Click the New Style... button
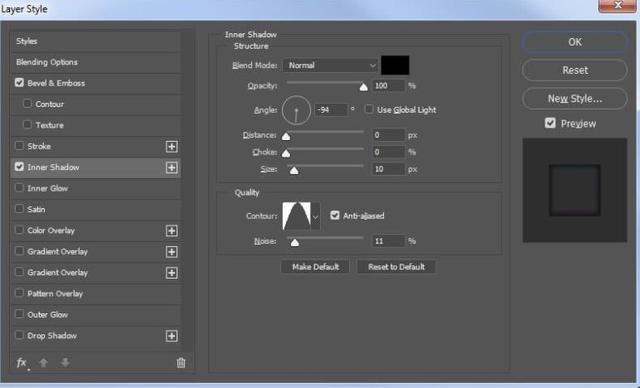Screen dimensions: 640x388 pyautogui.click(x=575, y=98)
